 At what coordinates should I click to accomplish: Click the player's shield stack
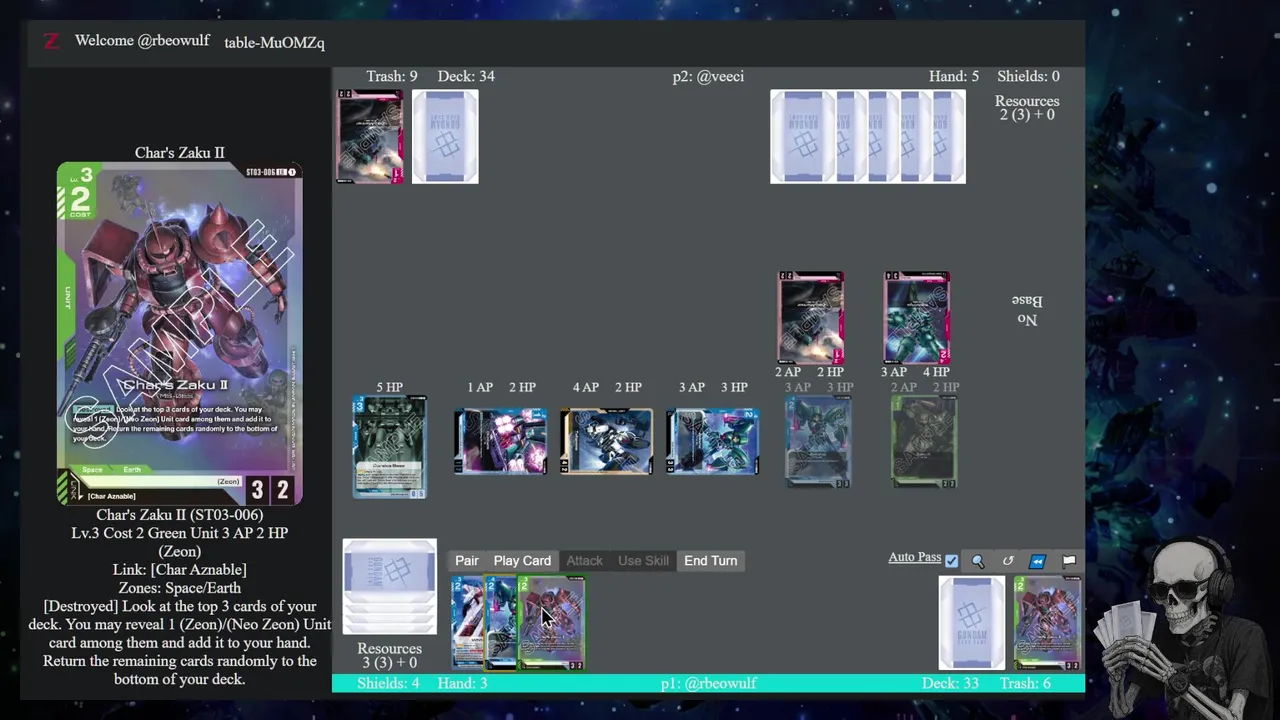tap(389, 587)
